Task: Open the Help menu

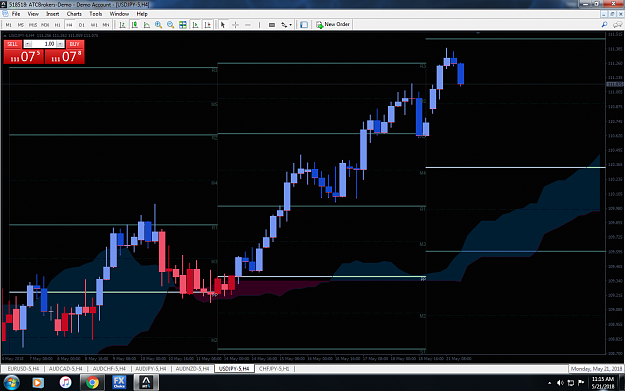Action: (142, 14)
